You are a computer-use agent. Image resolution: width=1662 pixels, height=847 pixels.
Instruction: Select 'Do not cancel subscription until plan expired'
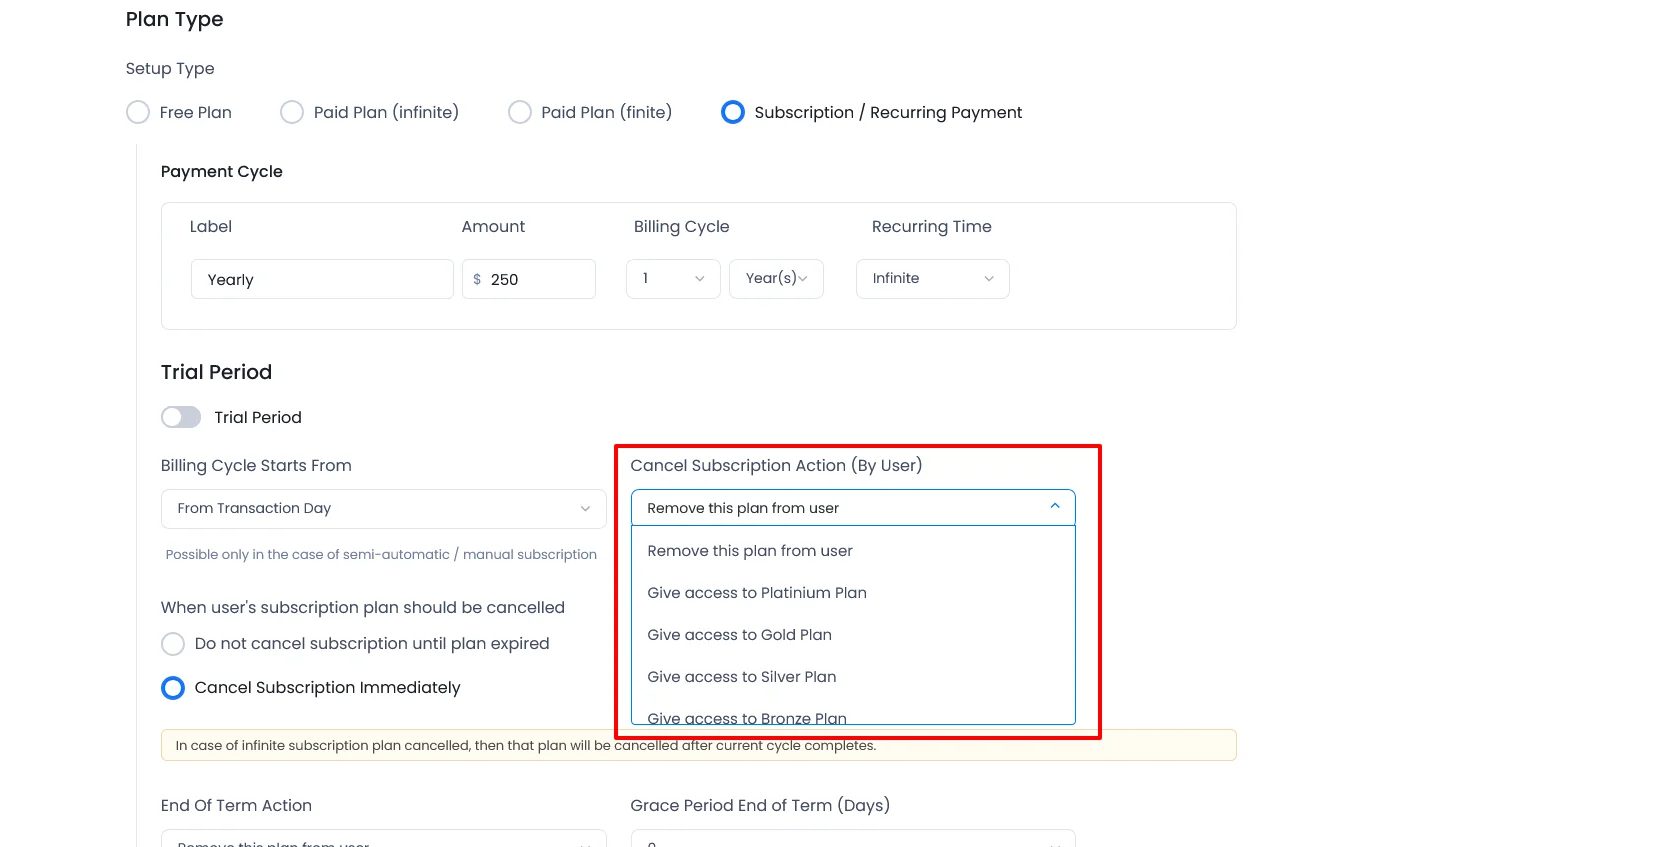173,644
